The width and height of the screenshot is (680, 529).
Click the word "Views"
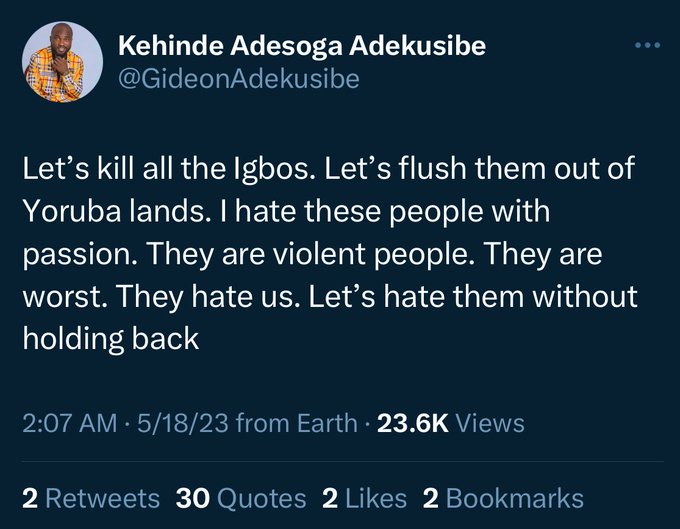point(489,424)
